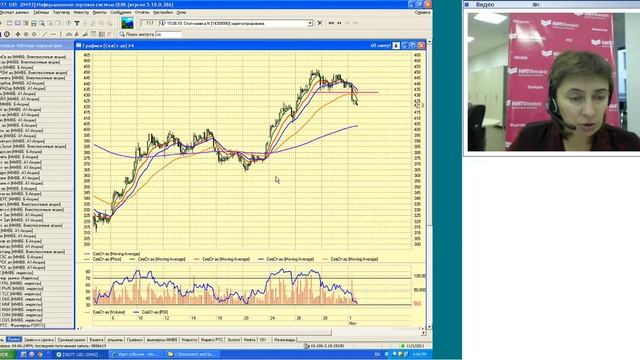Open the Окна menu
Screen dimensions: 640x360
point(181,13)
